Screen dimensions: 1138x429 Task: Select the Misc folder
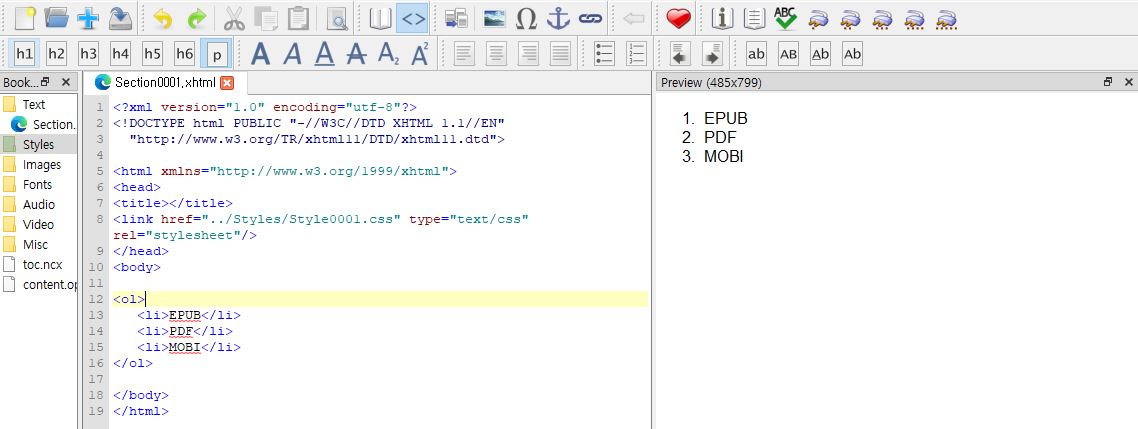[35, 245]
